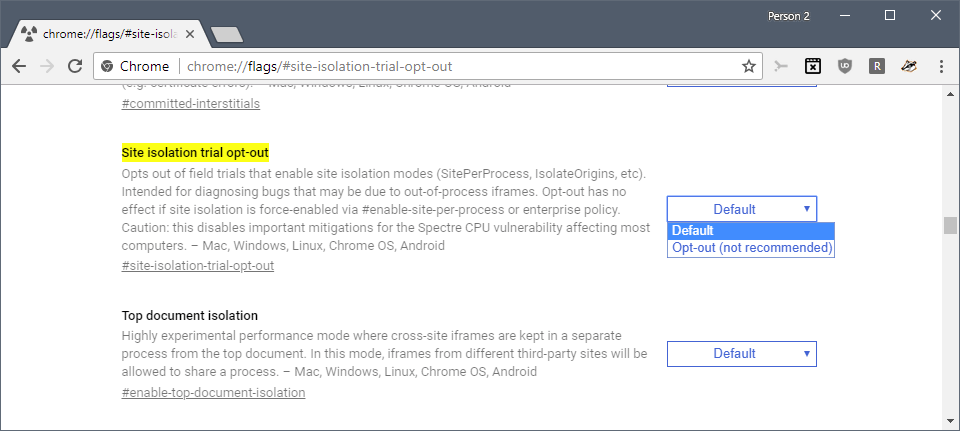Reload the current flags page
Image resolution: width=960 pixels, height=431 pixels.
pyautogui.click(x=74, y=66)
